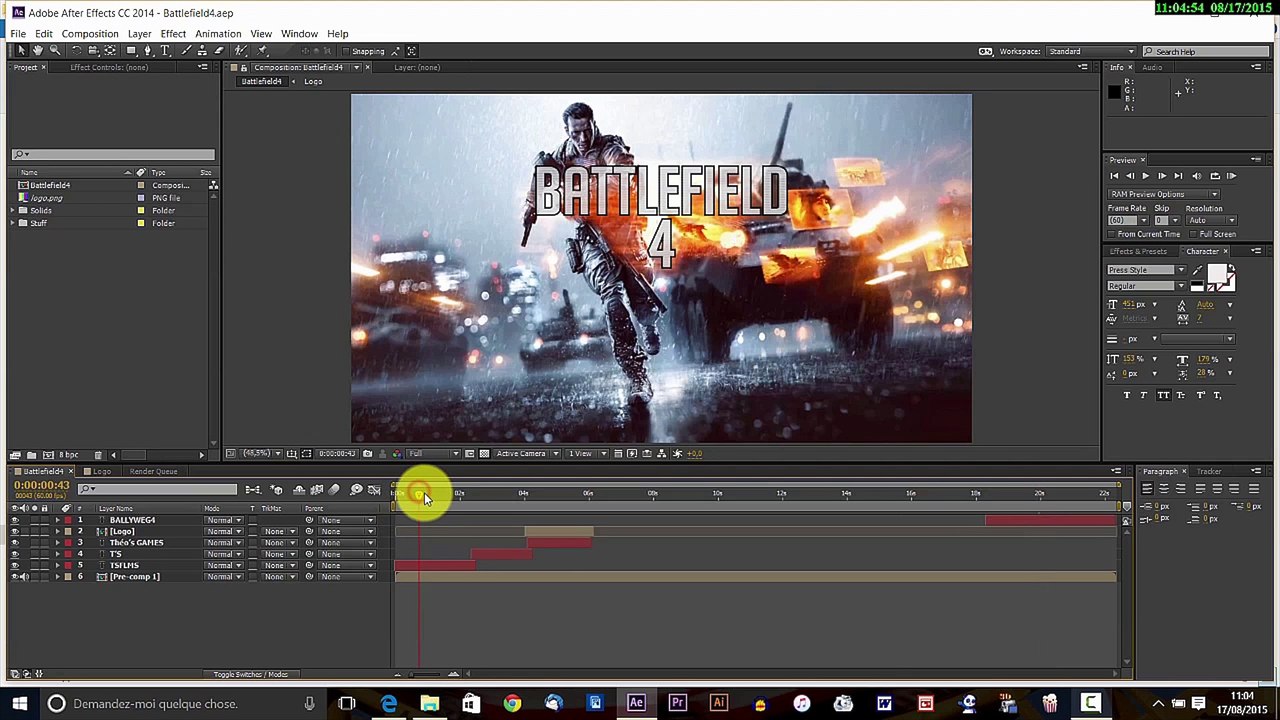Select the Zoom magnifier tool
Screen dimensions: 1280x720
[55, 51]
